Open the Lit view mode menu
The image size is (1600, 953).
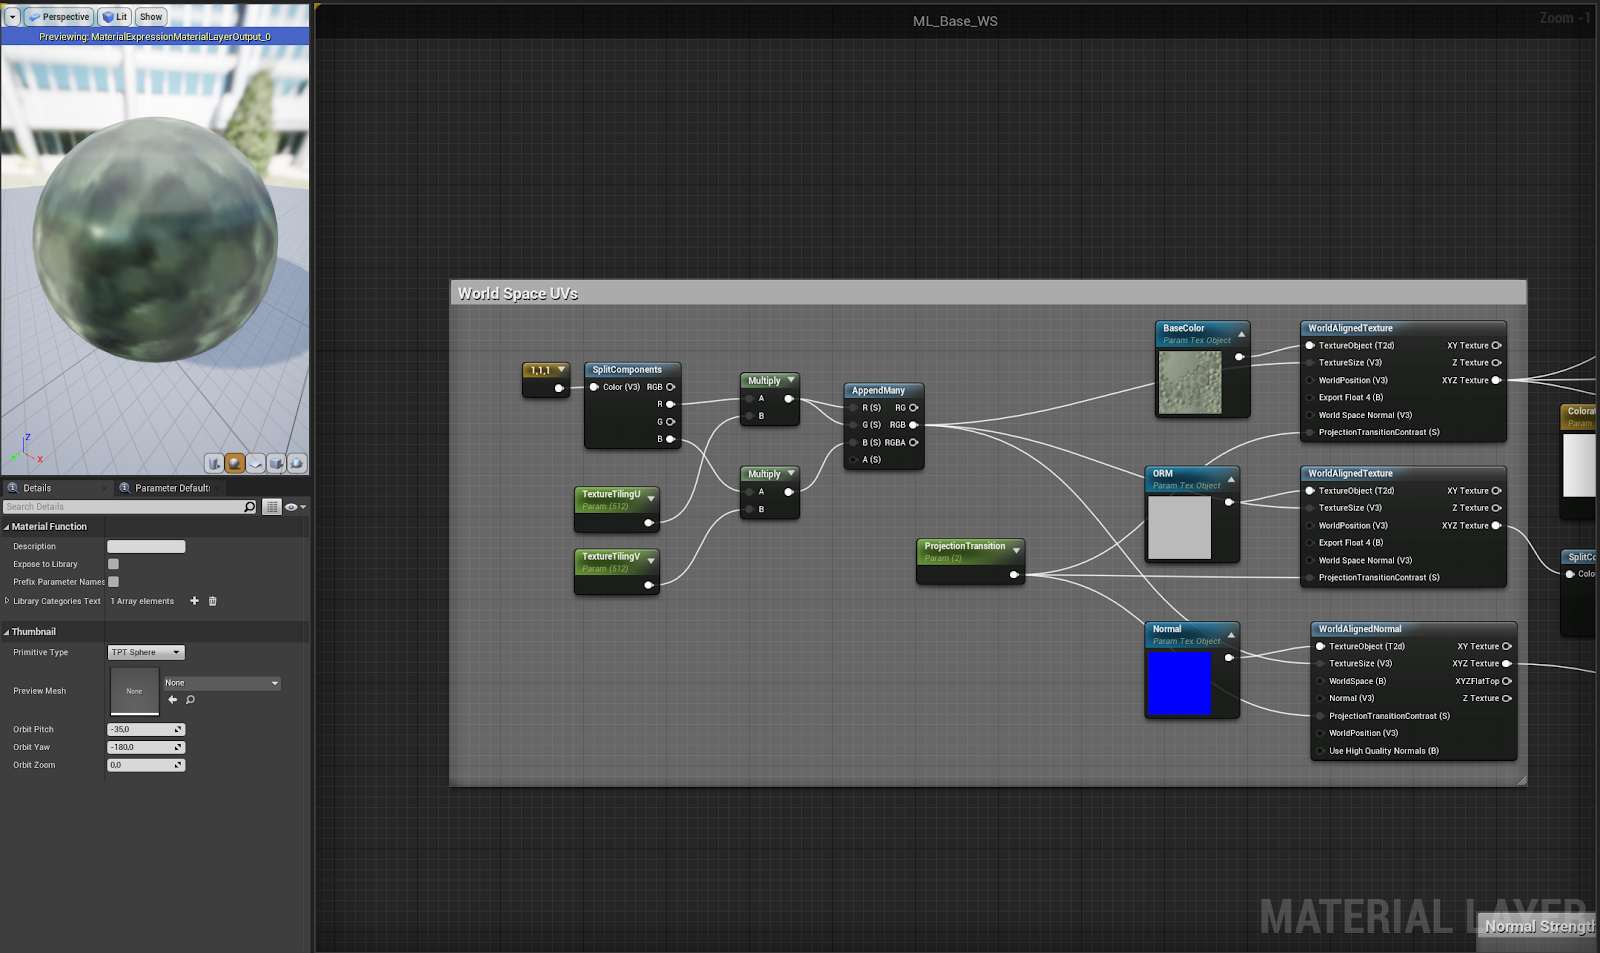click(x=115, y=17)
